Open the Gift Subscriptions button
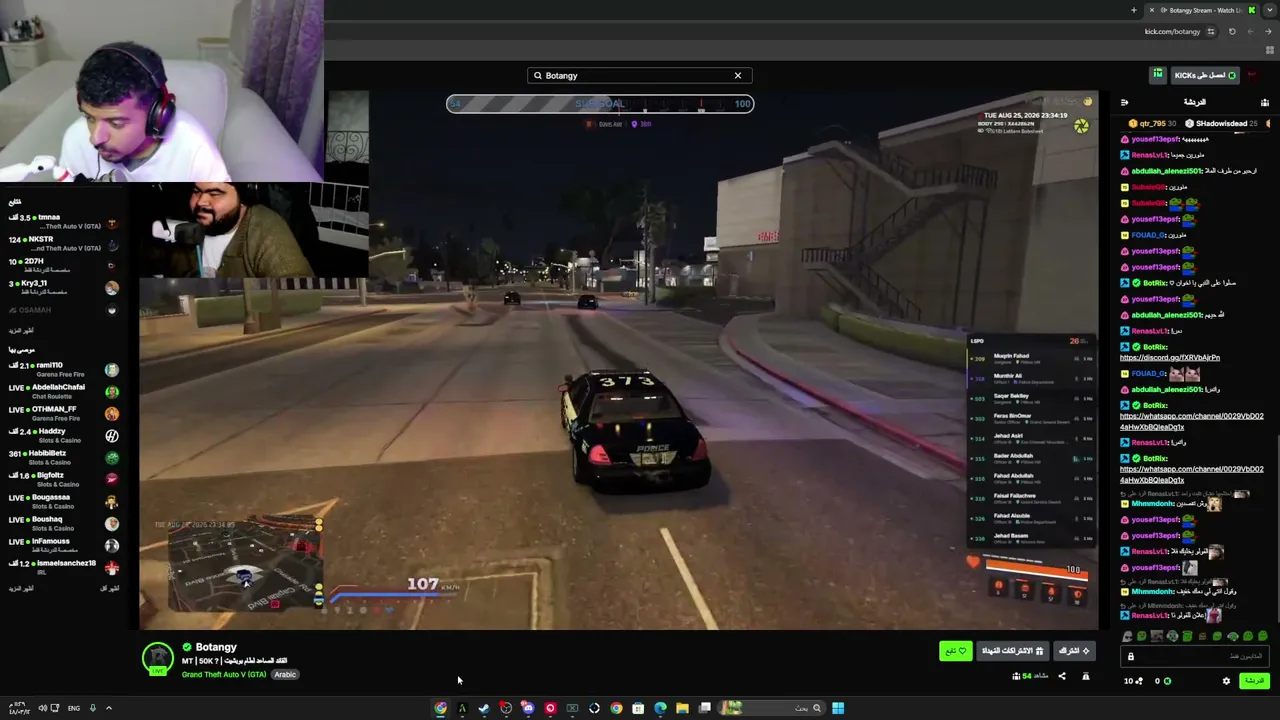 (1012, 651)
